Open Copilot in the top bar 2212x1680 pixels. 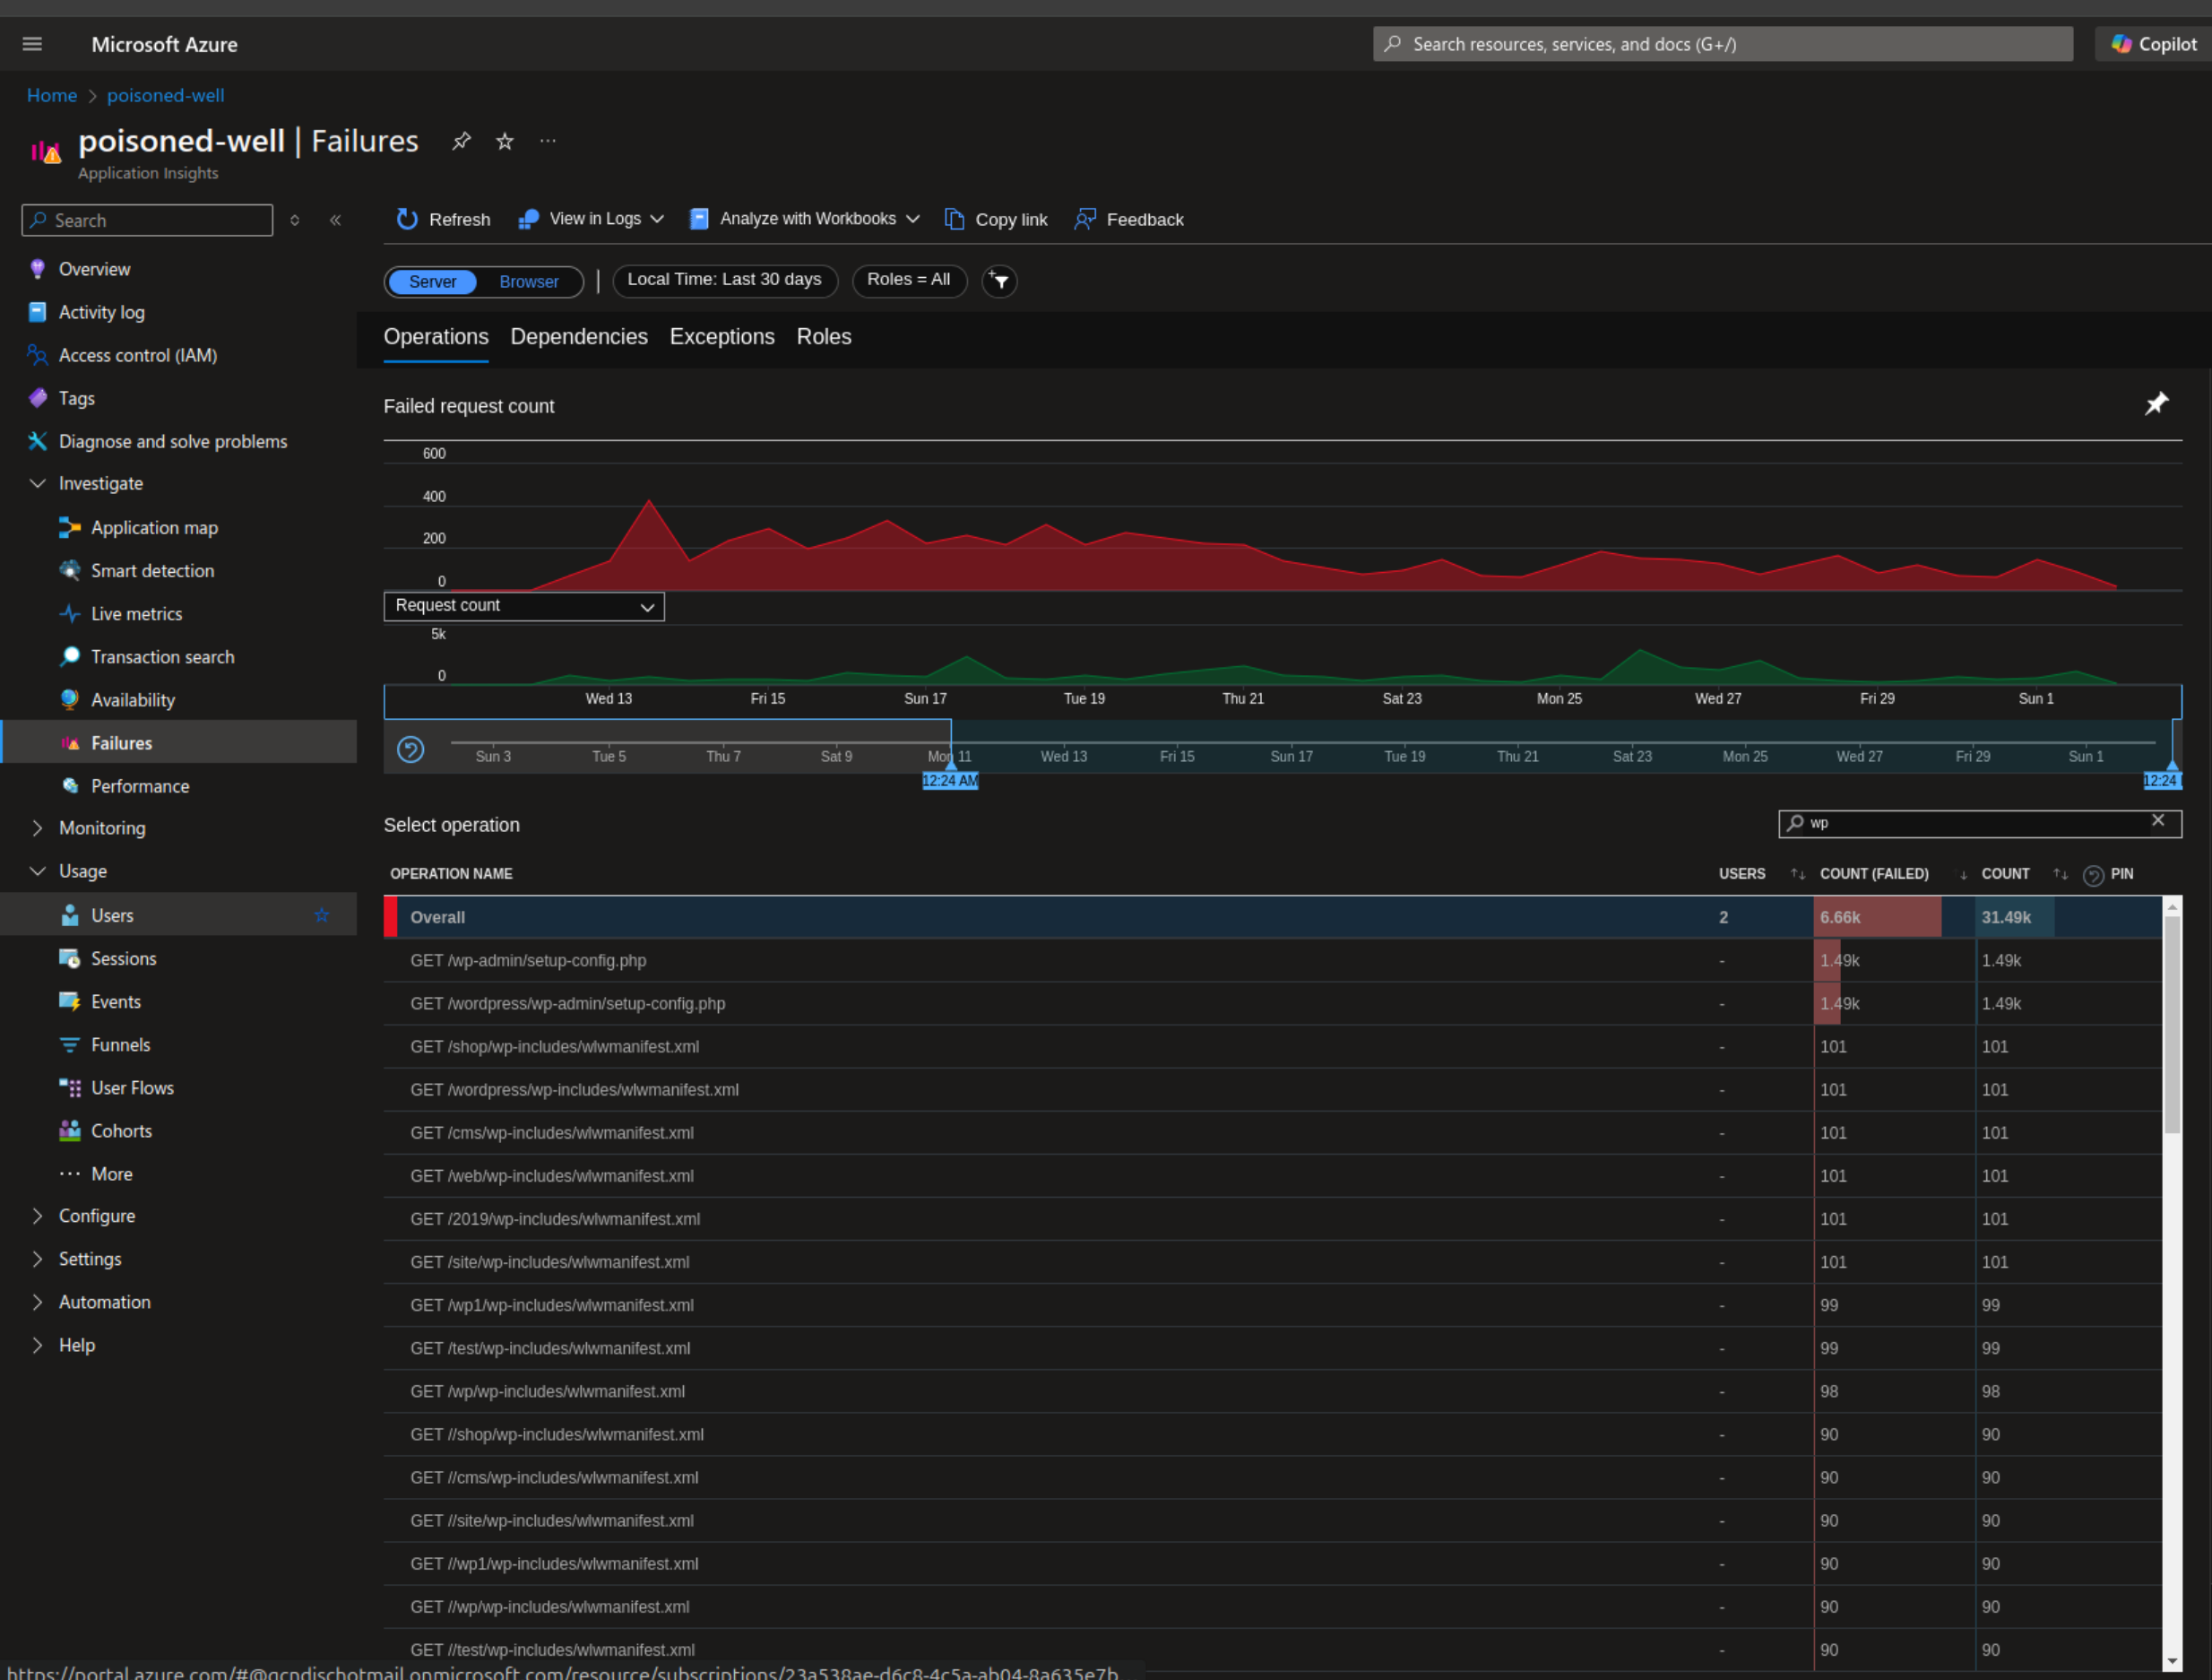[2153, 44]
